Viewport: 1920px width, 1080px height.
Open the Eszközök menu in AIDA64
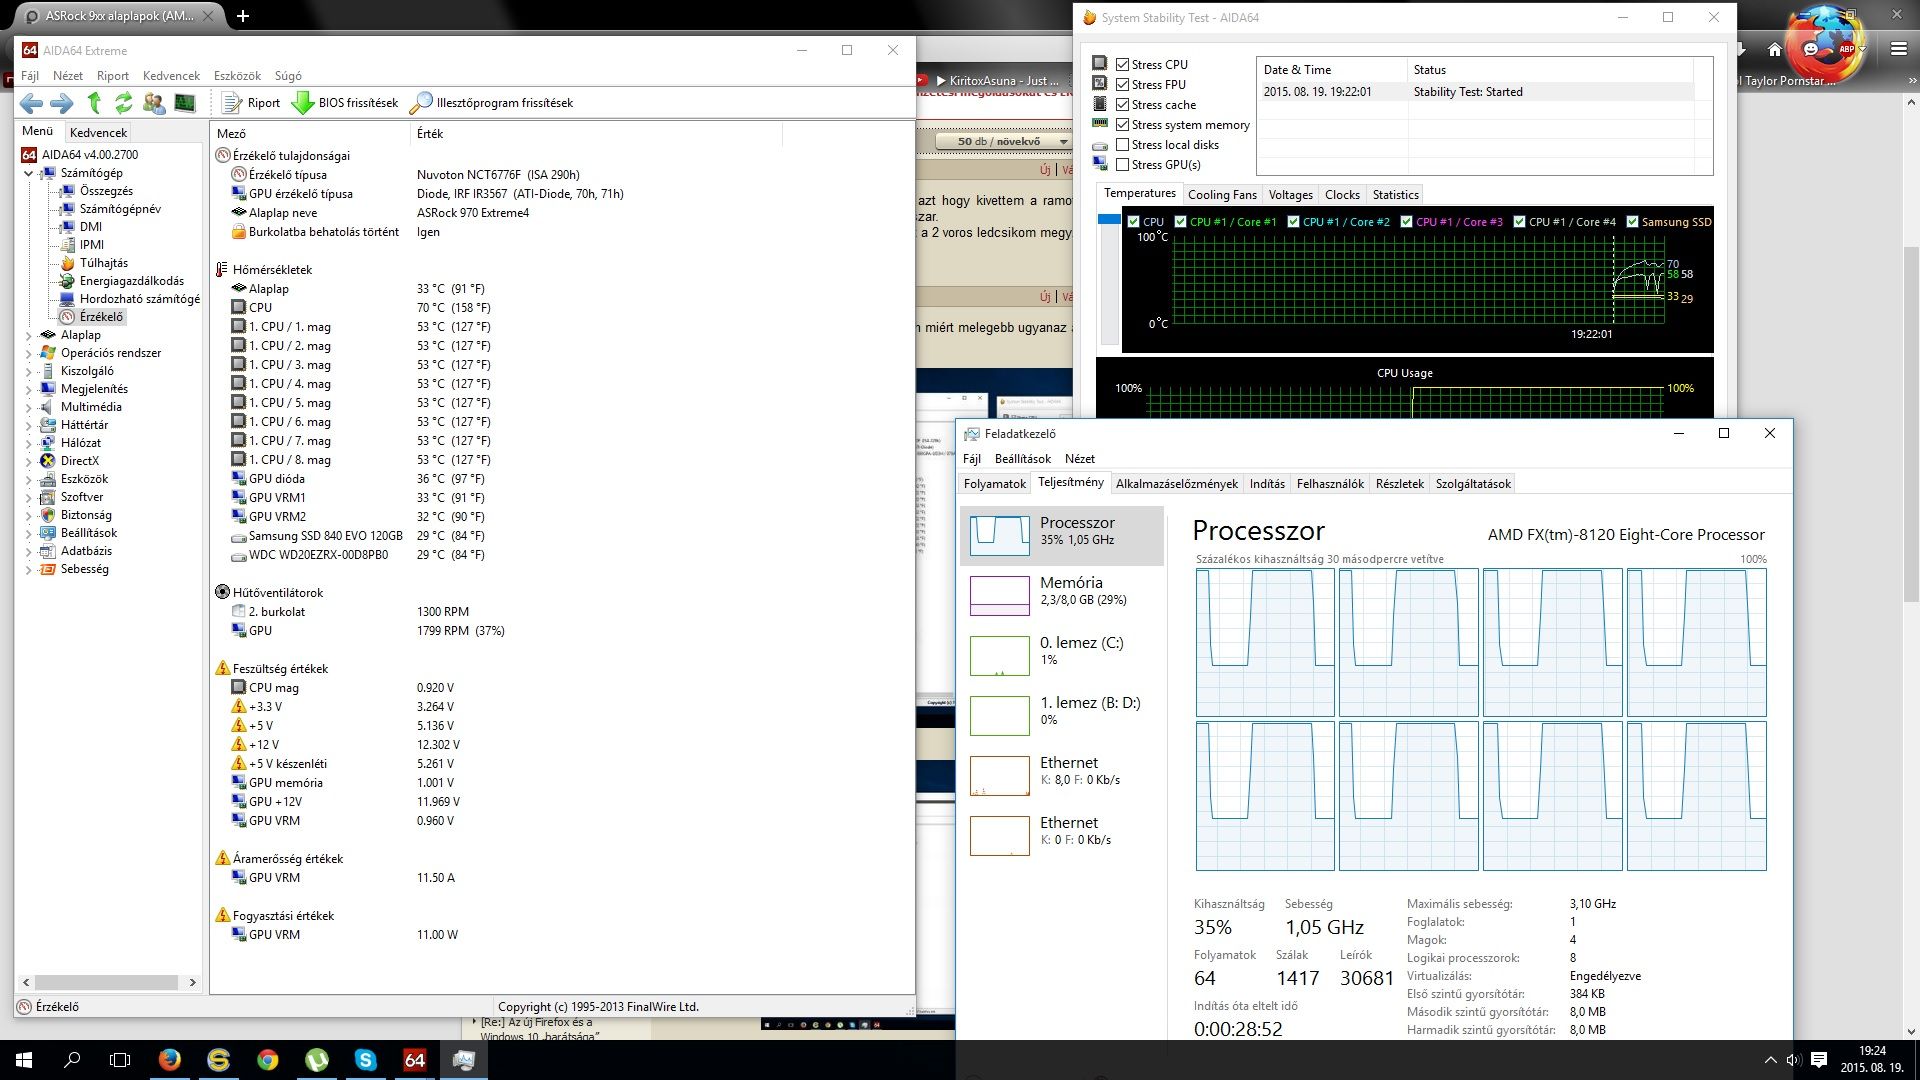(237, 76)
